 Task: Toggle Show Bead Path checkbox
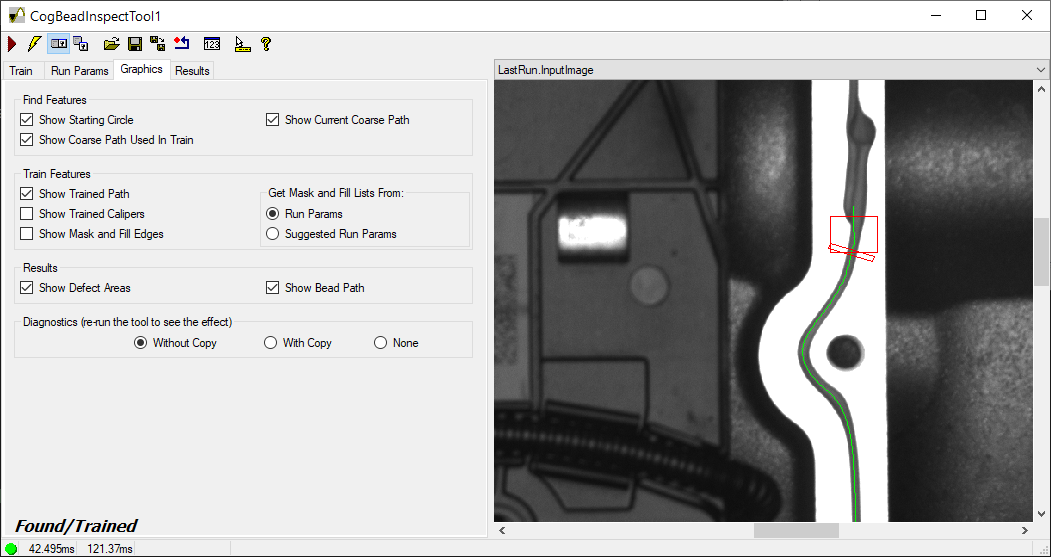coord(272,288)
